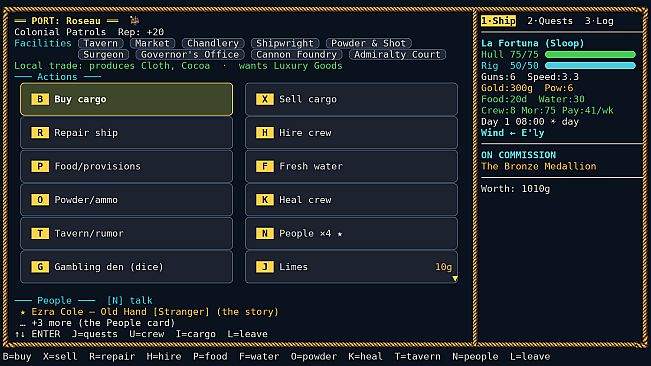Screen dimensions: 651x366
Task: Open the People ×4 action entry
Action: (351, 234)
